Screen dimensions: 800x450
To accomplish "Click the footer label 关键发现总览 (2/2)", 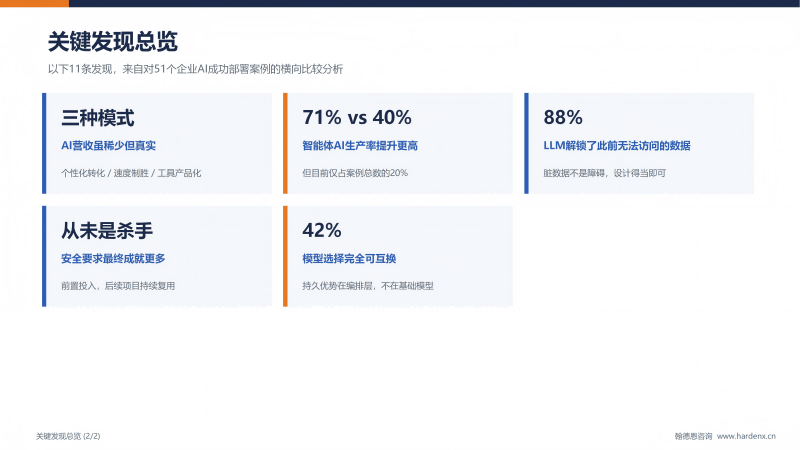I will pyautogui.click(x=68, y=436).
